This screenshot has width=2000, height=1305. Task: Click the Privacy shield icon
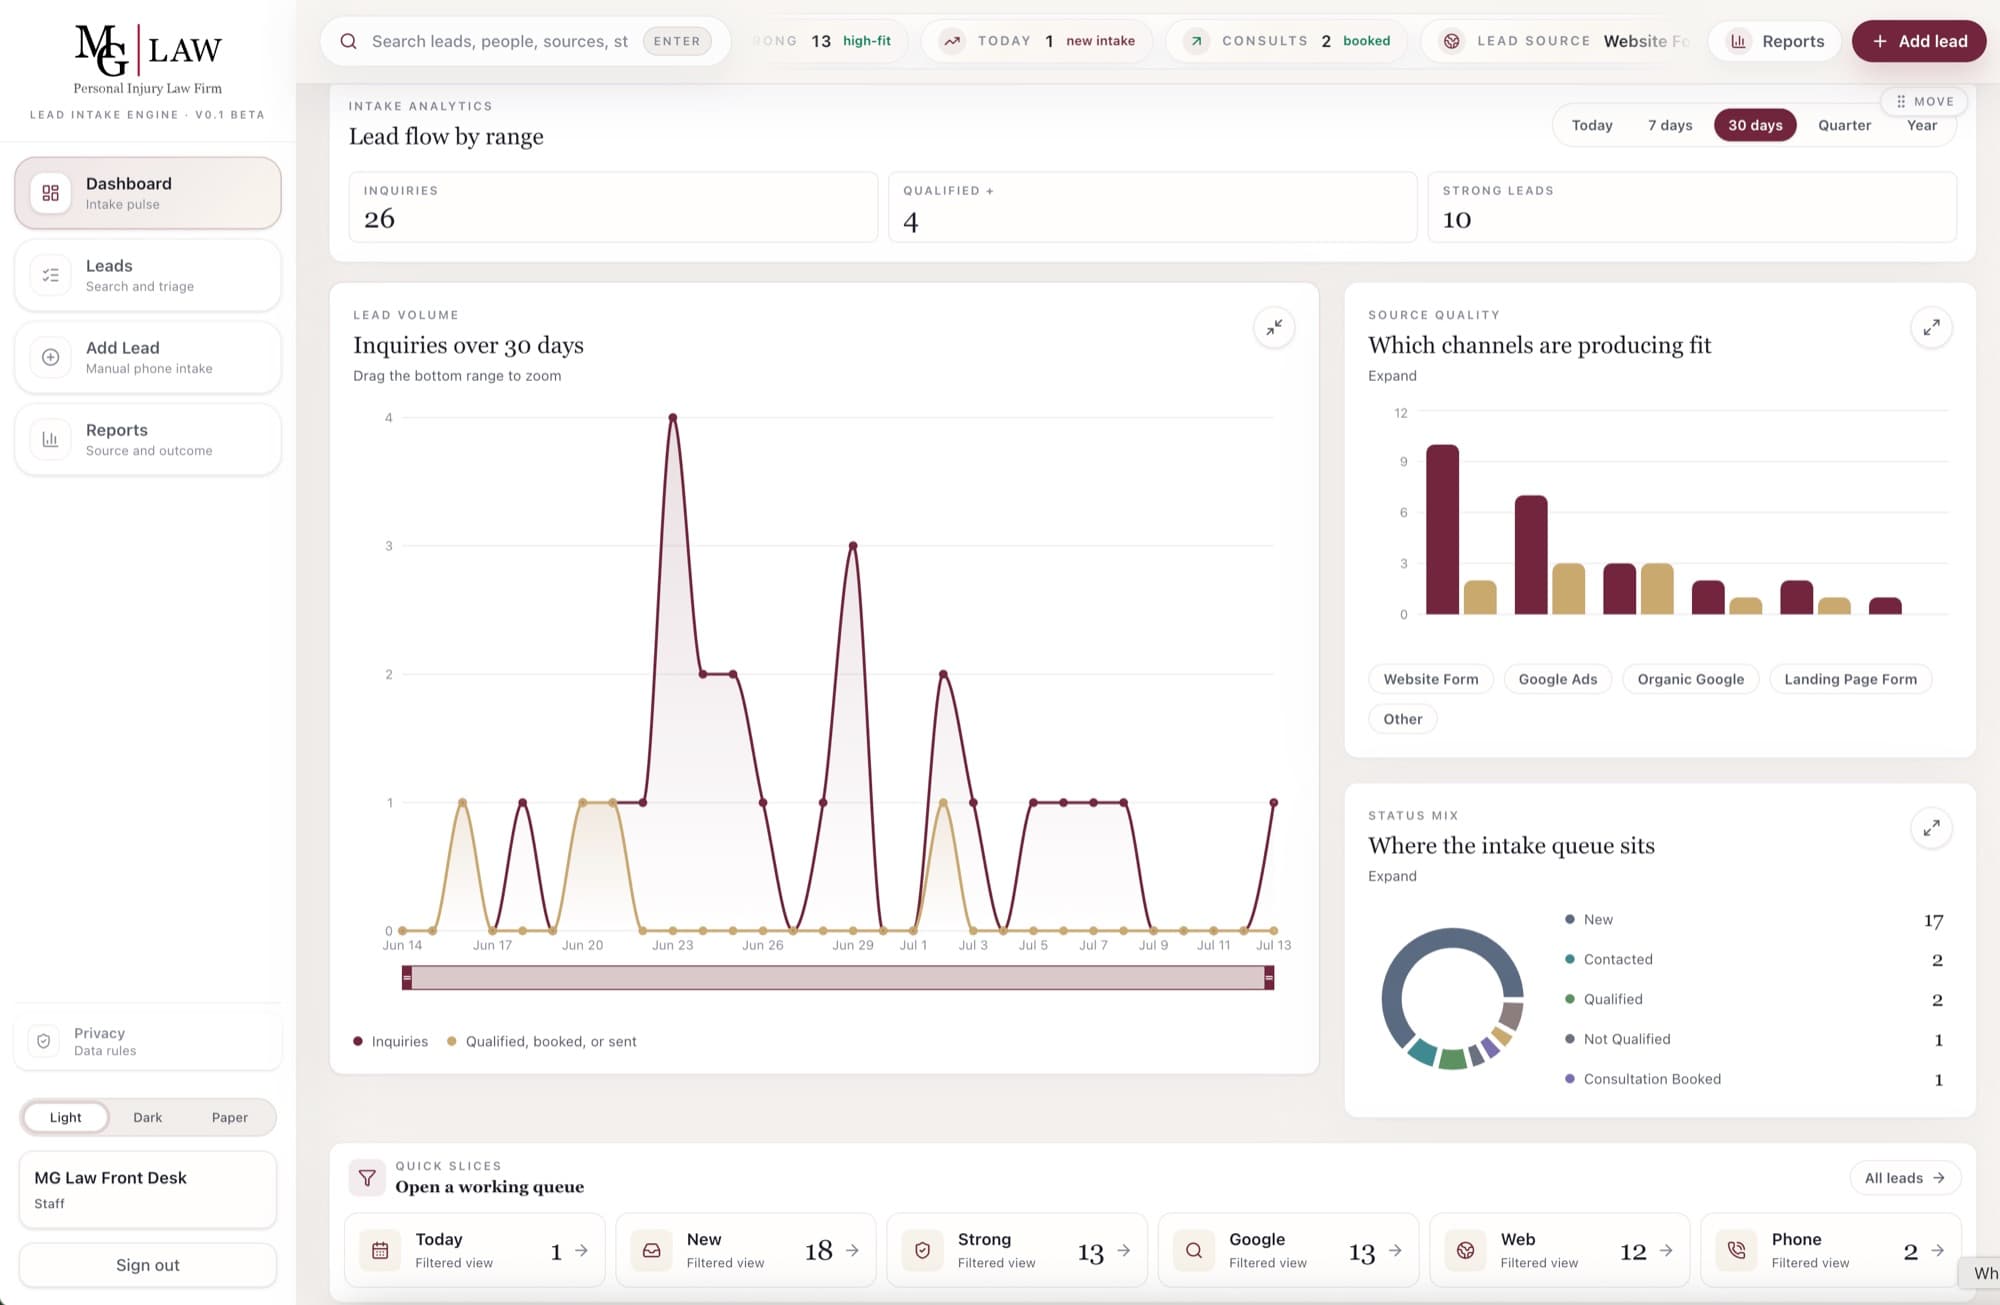pyautogui.click(x=44, y=1041)
